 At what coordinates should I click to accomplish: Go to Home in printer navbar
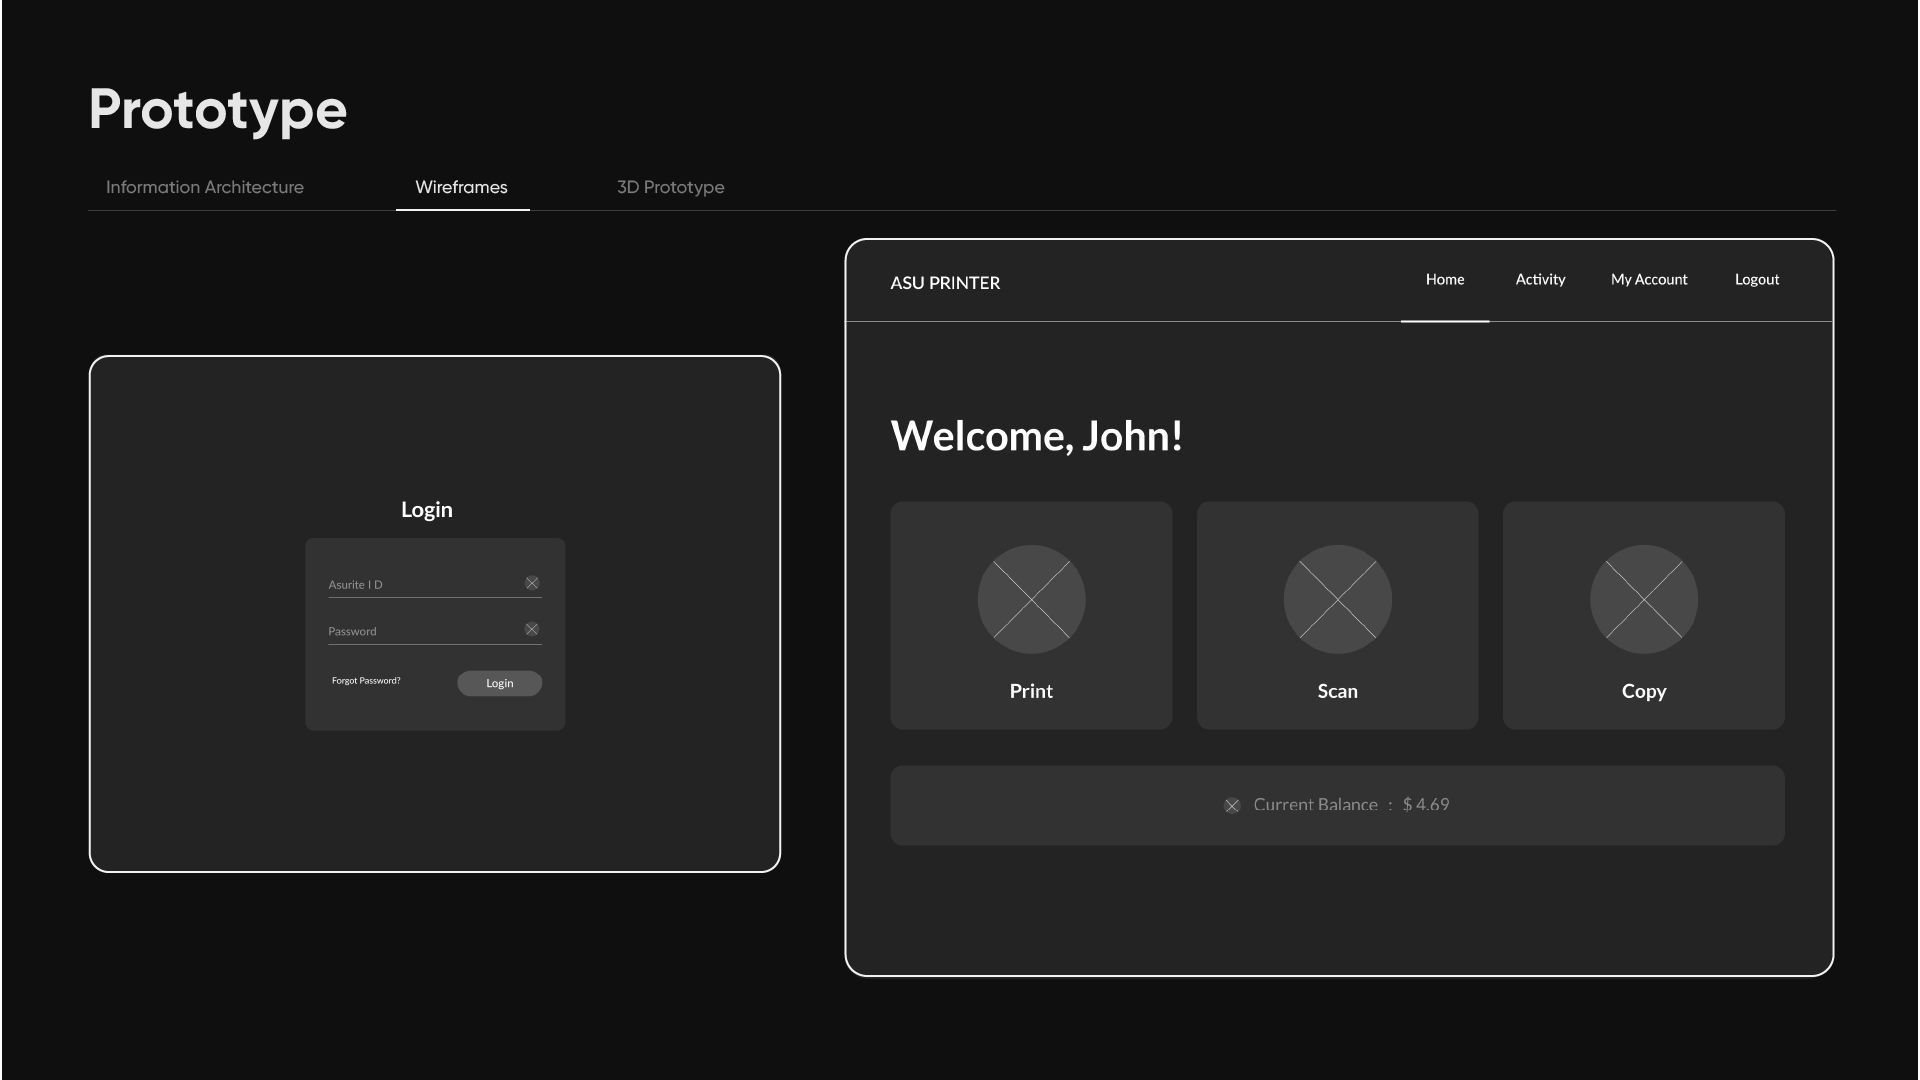coord(1444,280)
